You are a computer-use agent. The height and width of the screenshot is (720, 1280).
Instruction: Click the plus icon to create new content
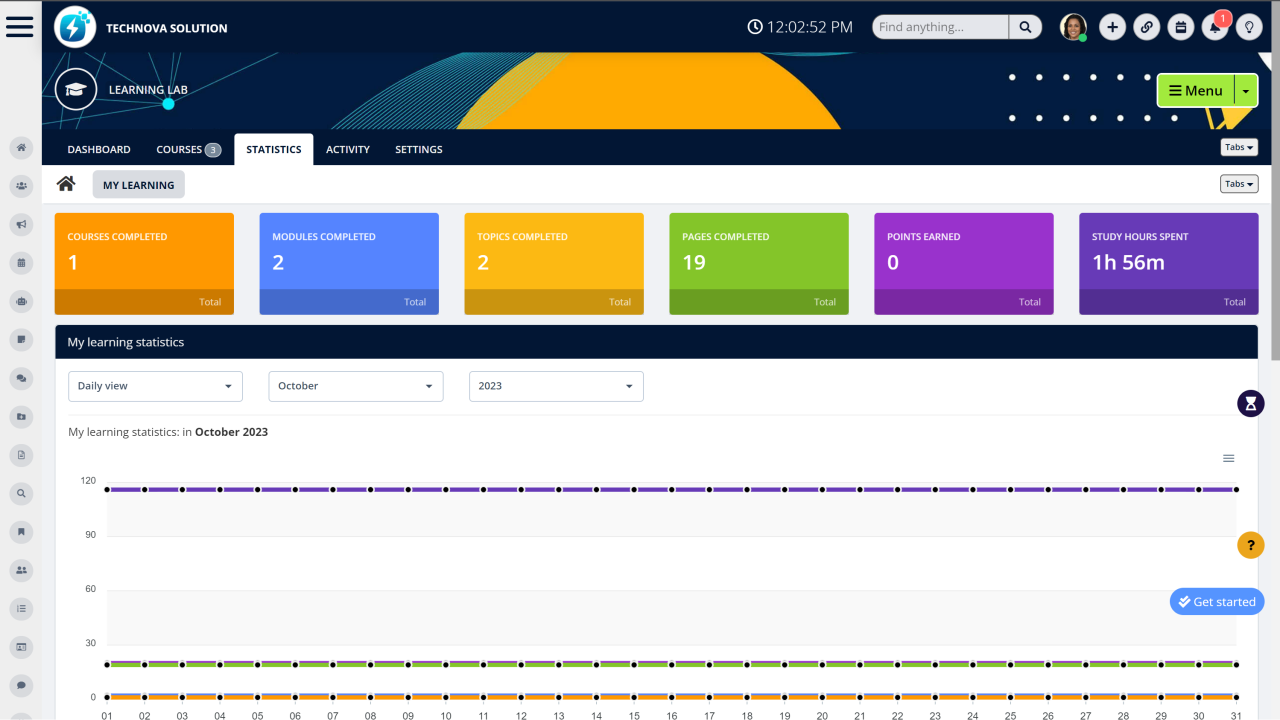(x=1112, y=27)
